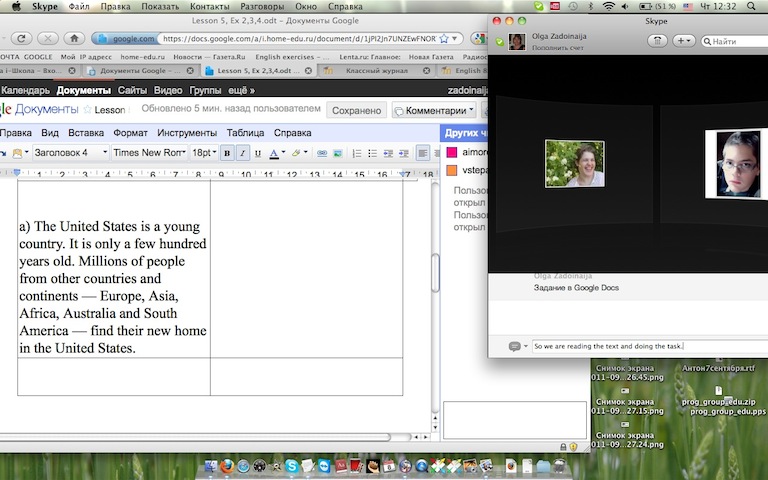
Task: Go to the browser home page
Action: coord(74,38)
